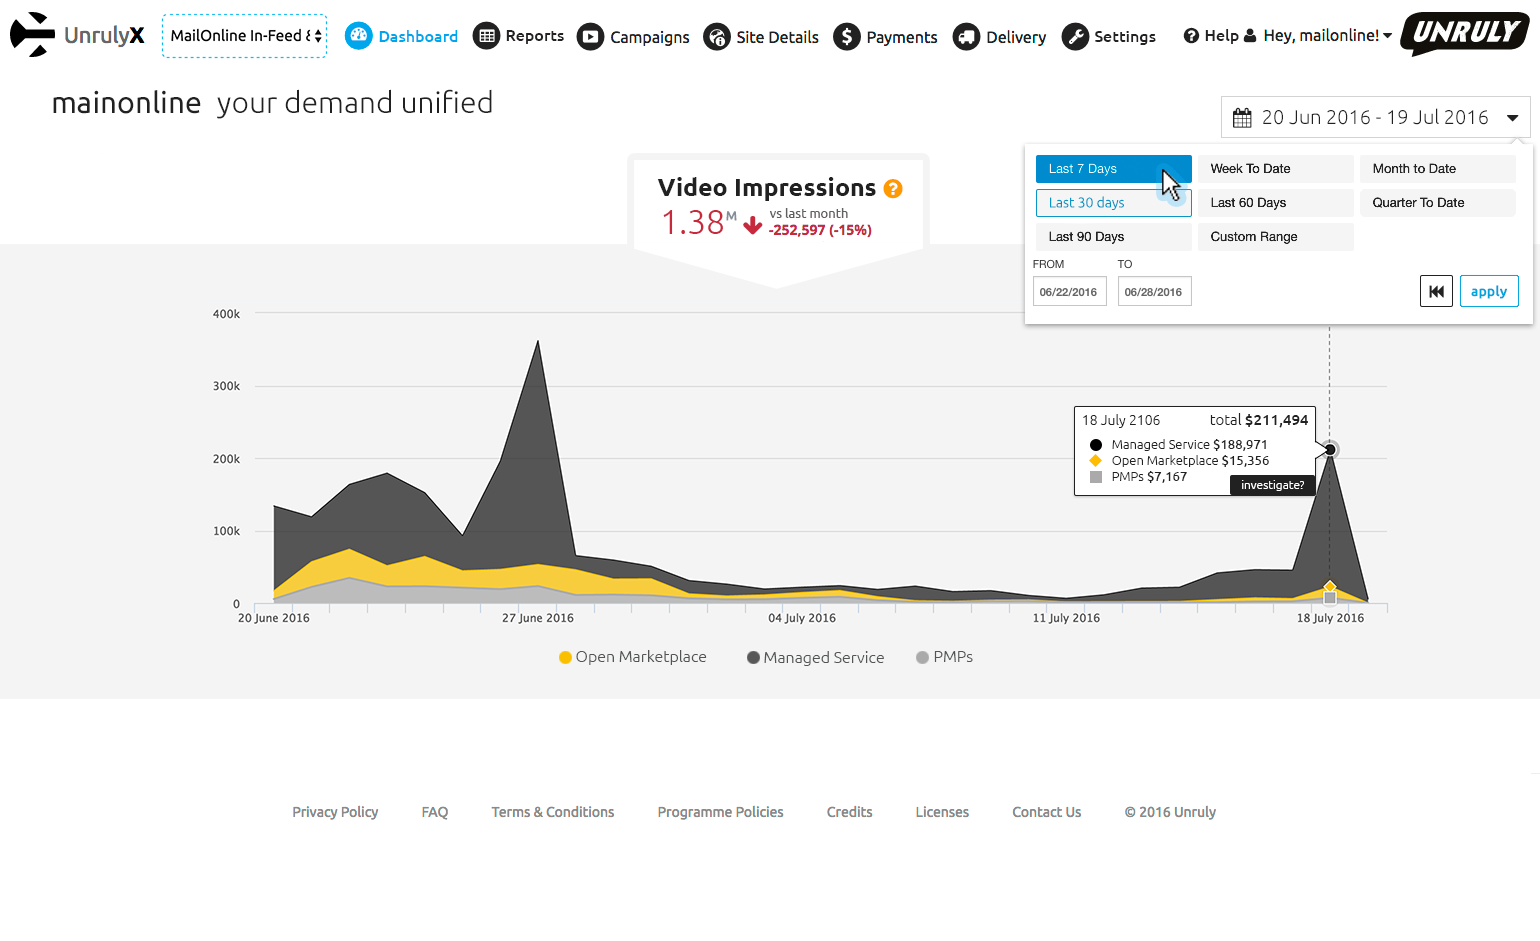
Task: Click the Managed Service $188,971 tooltip row
Action: click(1180, 445)
